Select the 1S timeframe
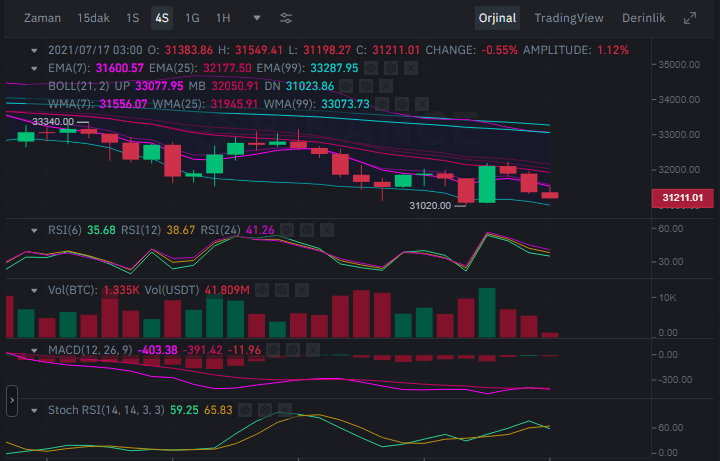 click(133, 18)
